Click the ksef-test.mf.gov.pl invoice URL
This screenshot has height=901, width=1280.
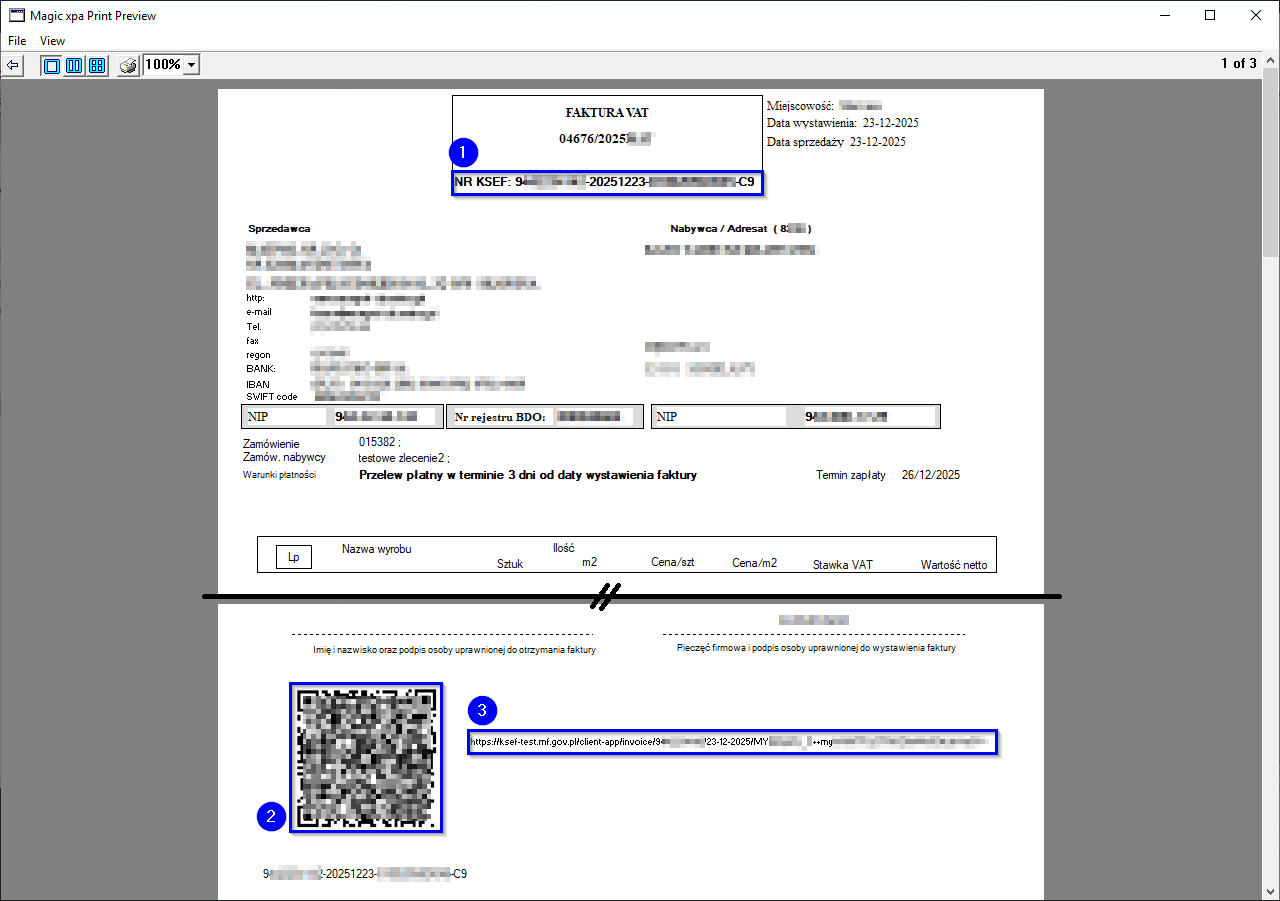tap(733, 743)
